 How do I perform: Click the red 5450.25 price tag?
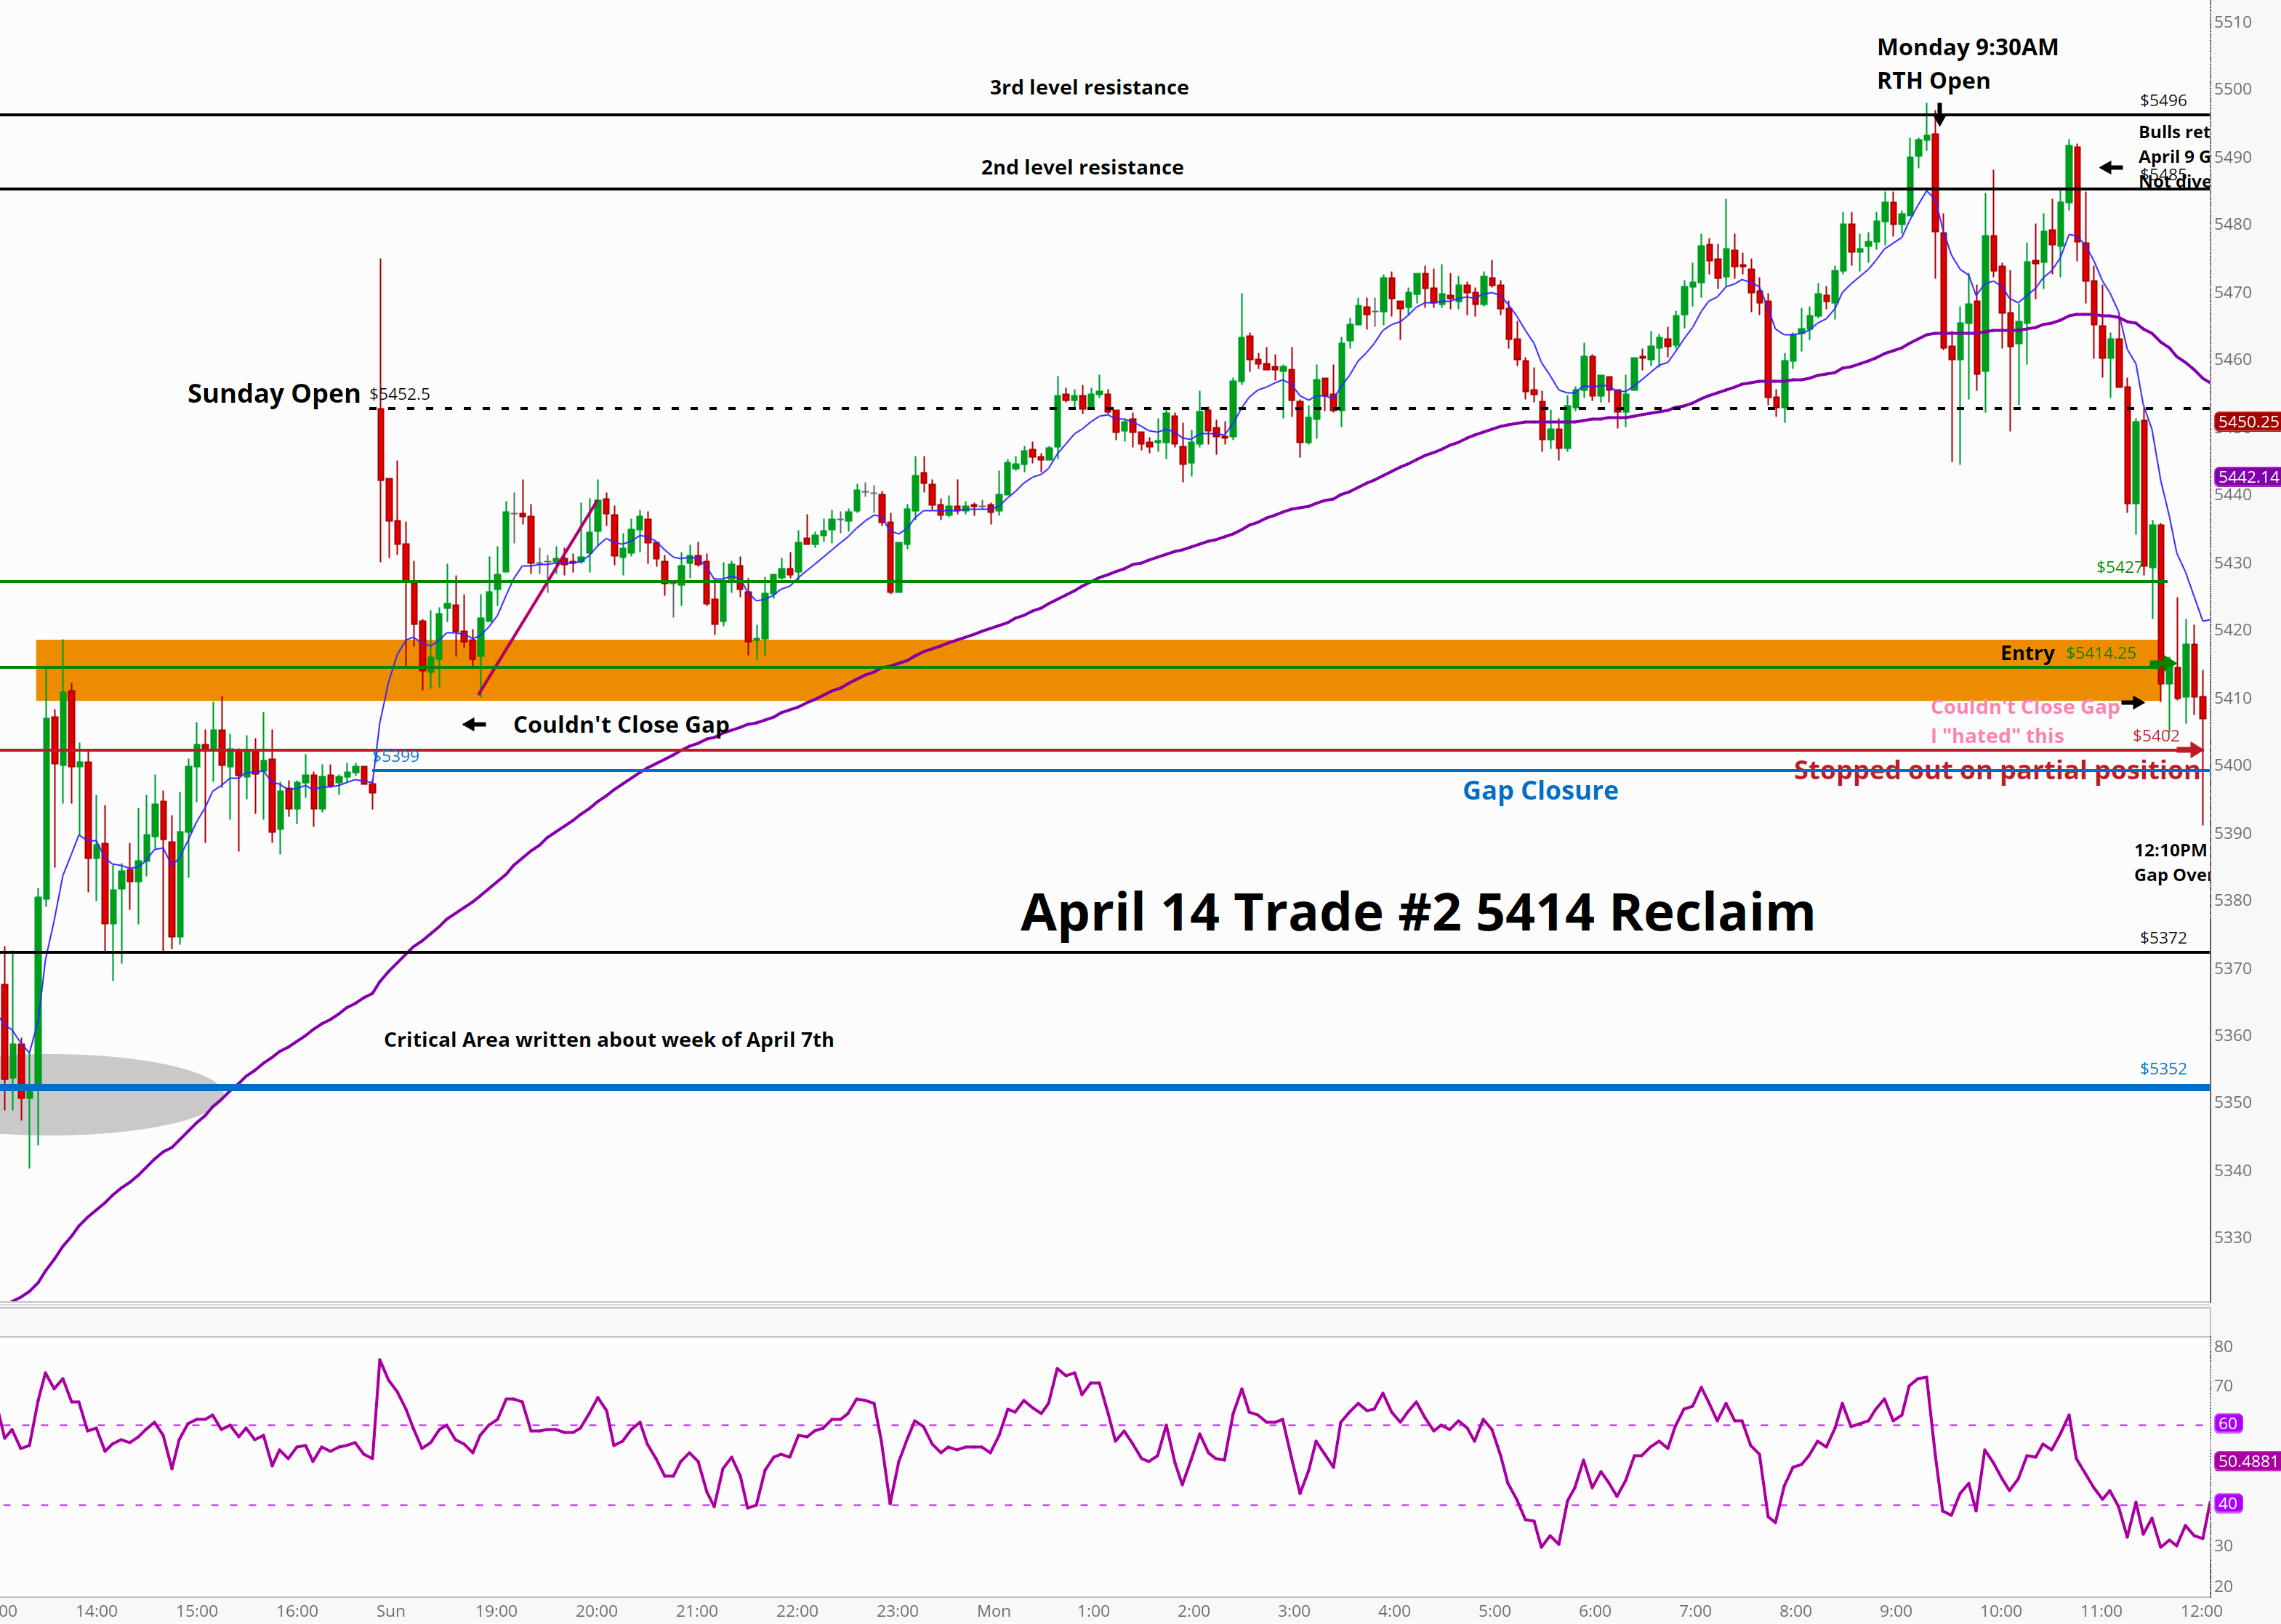point(2247,422)
